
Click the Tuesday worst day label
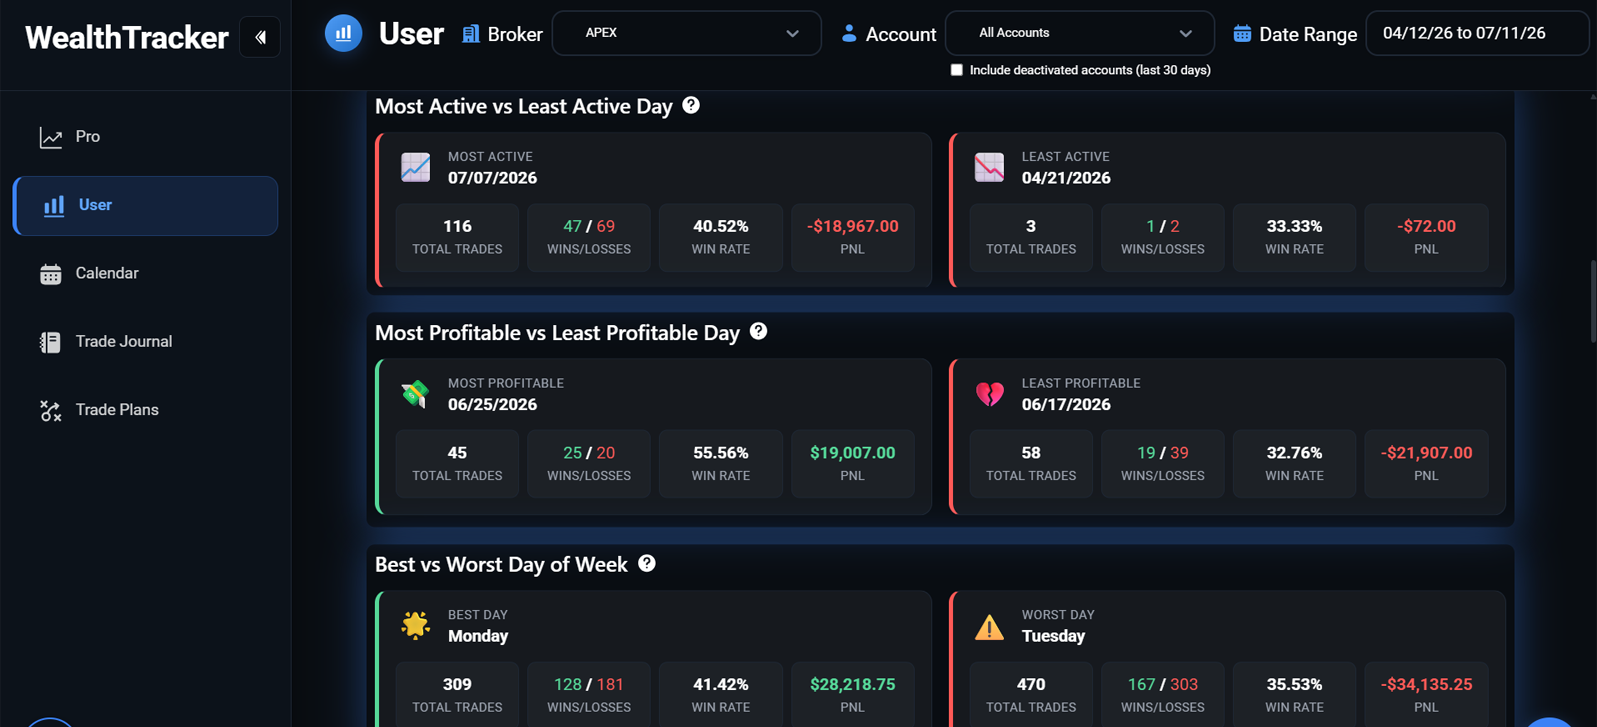tap(1053, 636)
